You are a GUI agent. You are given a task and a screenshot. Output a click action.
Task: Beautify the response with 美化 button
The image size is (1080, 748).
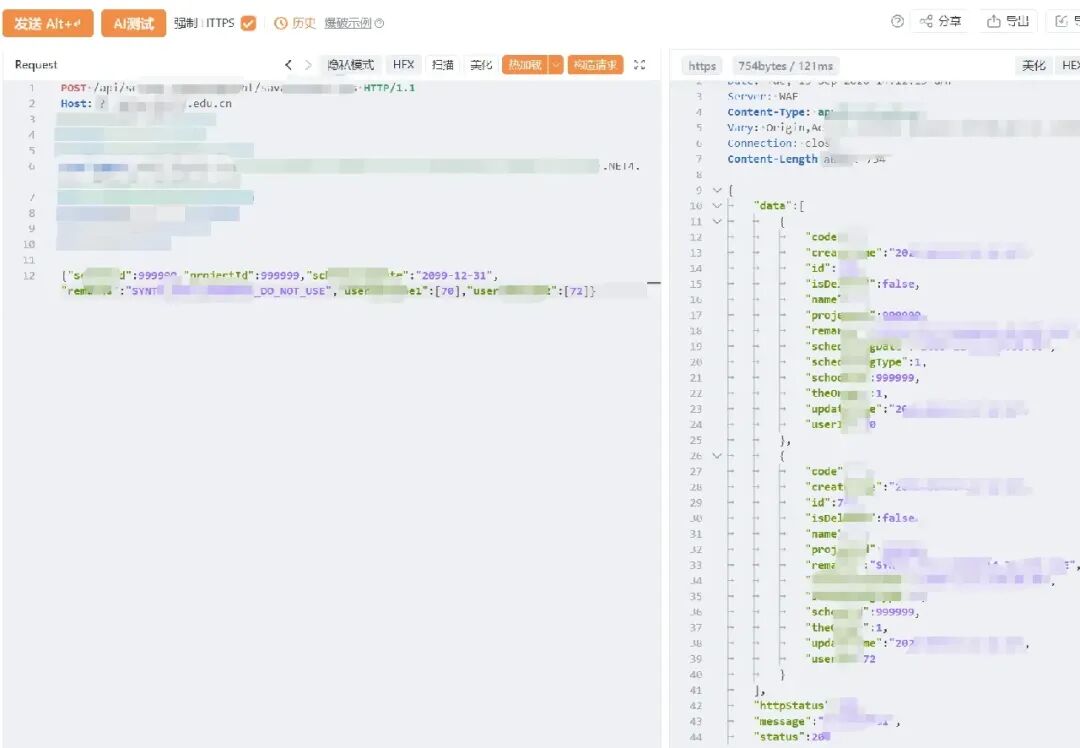point(1033,65)
